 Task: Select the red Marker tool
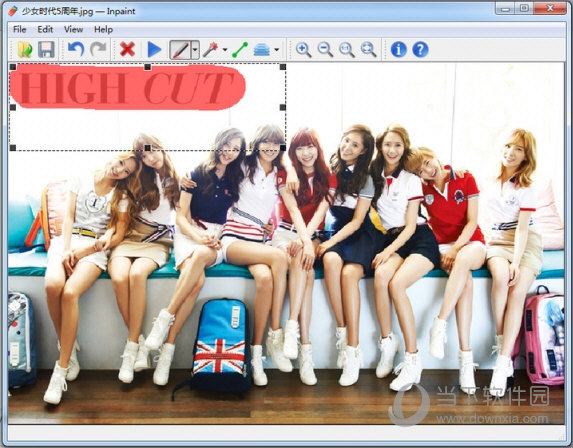(x=180, y=50)
